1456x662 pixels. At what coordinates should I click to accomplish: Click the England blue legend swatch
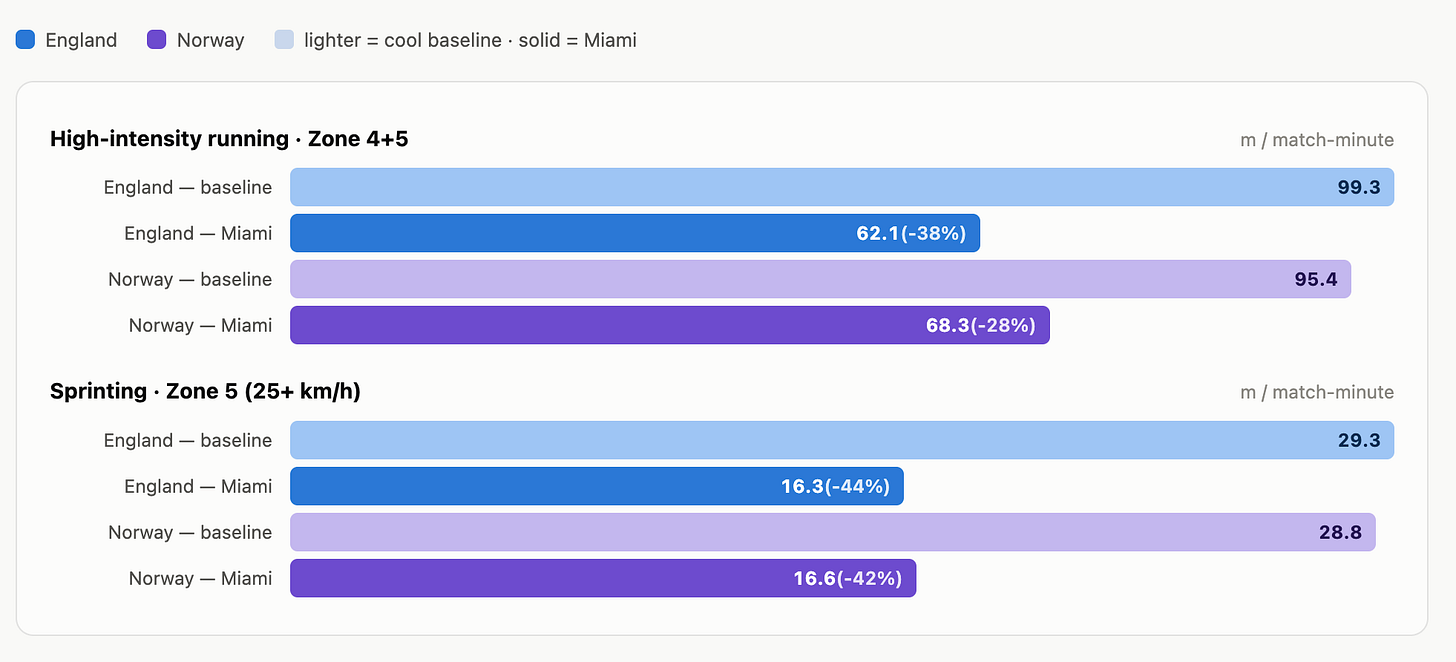(x=25, y=40)
